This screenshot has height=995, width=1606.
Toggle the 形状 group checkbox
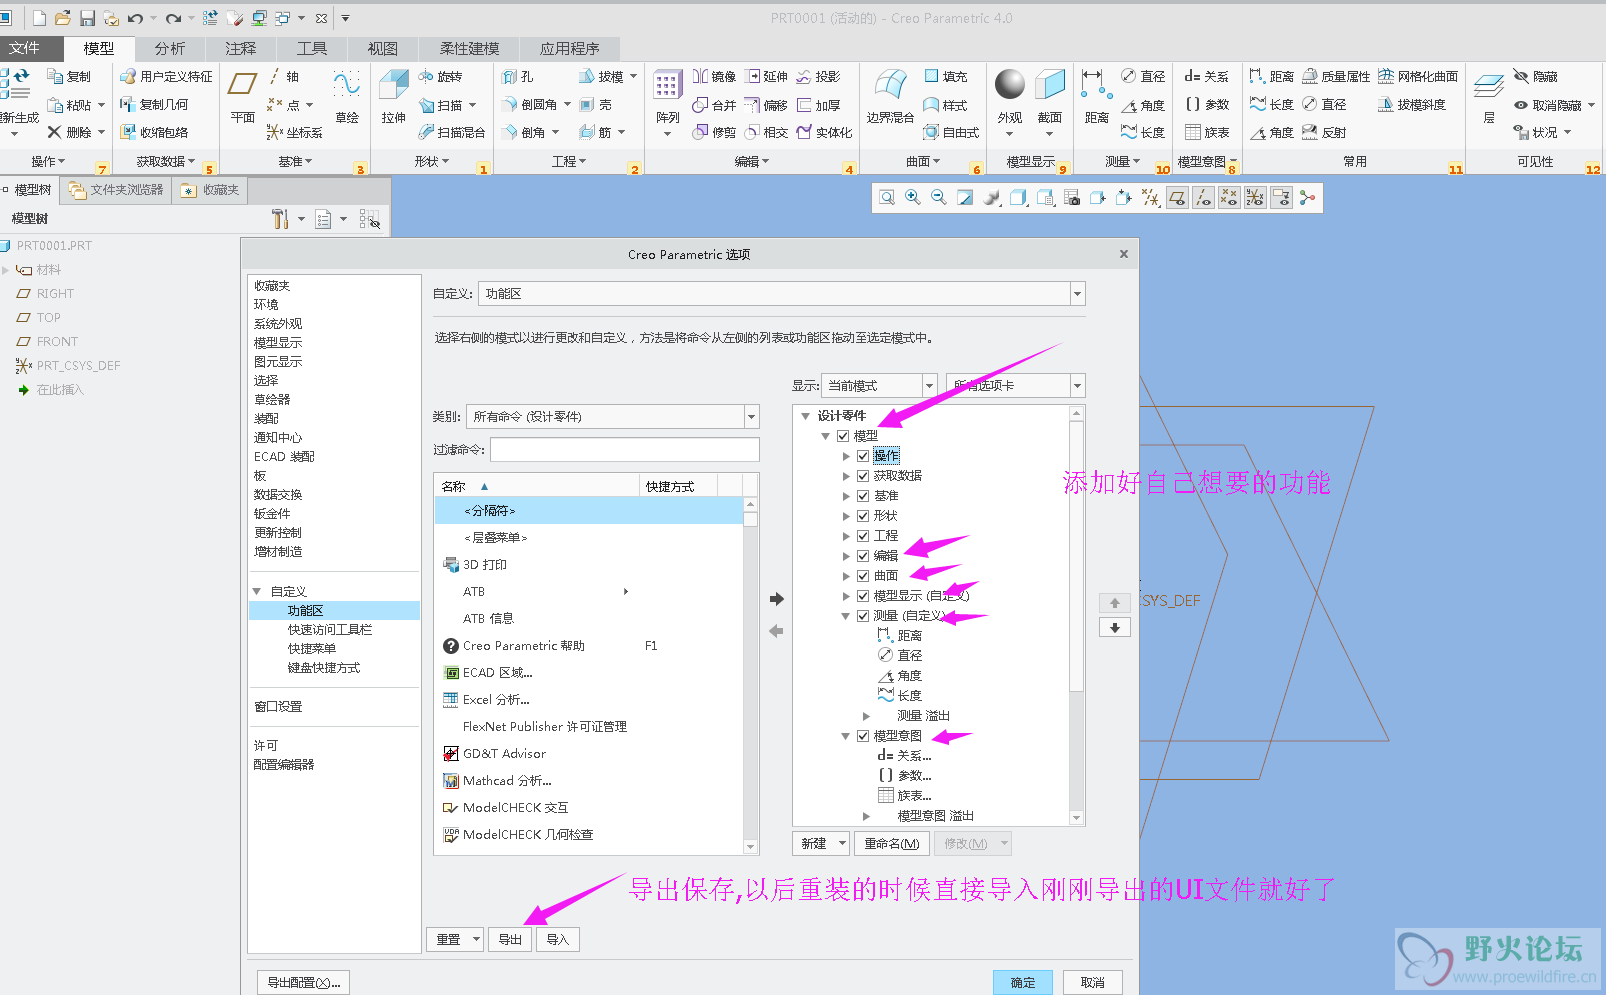click(x=863, y=516)
